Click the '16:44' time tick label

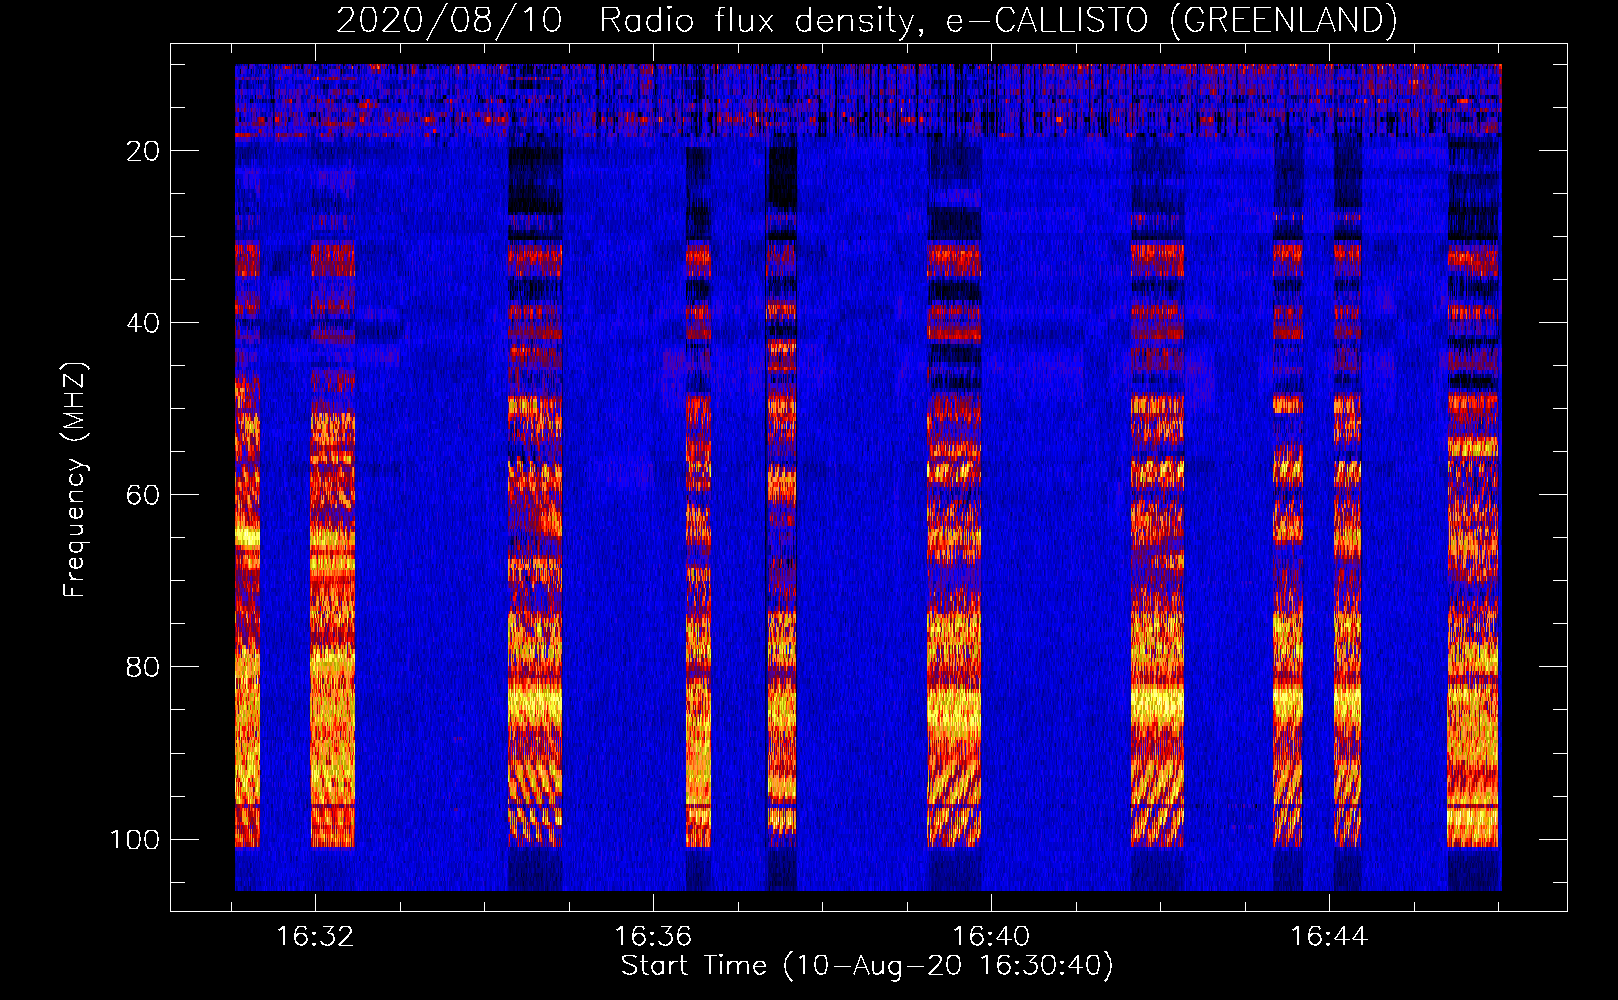[1329, 937]
